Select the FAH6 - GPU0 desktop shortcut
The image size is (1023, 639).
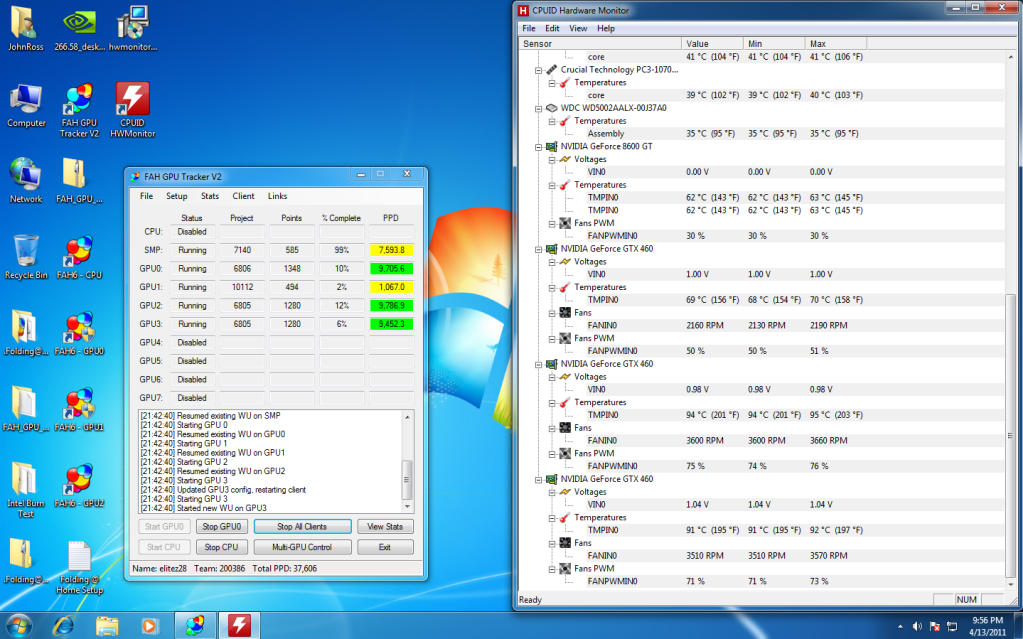pyautogui.click(x=79, y=334)
